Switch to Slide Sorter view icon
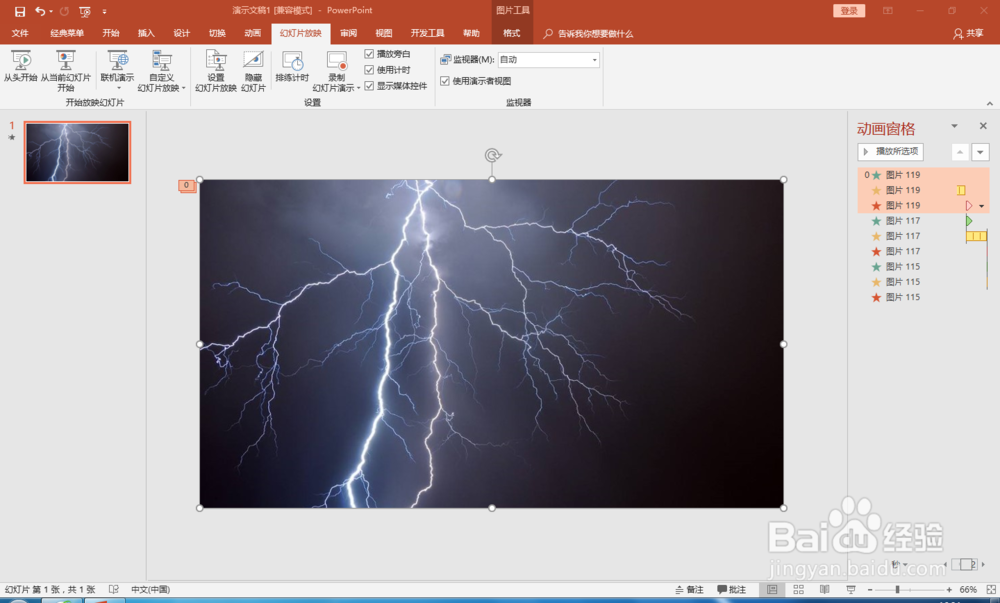 (798, 590)
